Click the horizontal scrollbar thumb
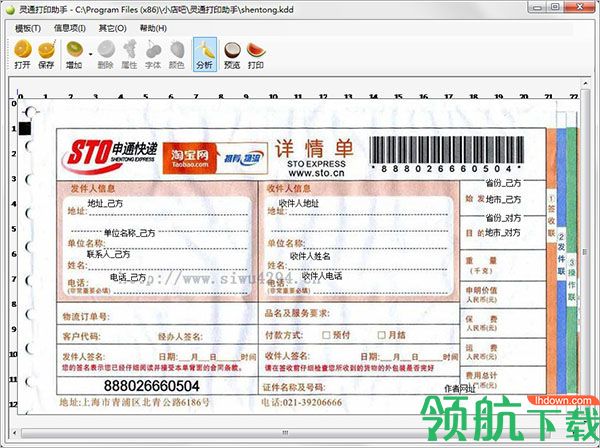 [285, 433]
